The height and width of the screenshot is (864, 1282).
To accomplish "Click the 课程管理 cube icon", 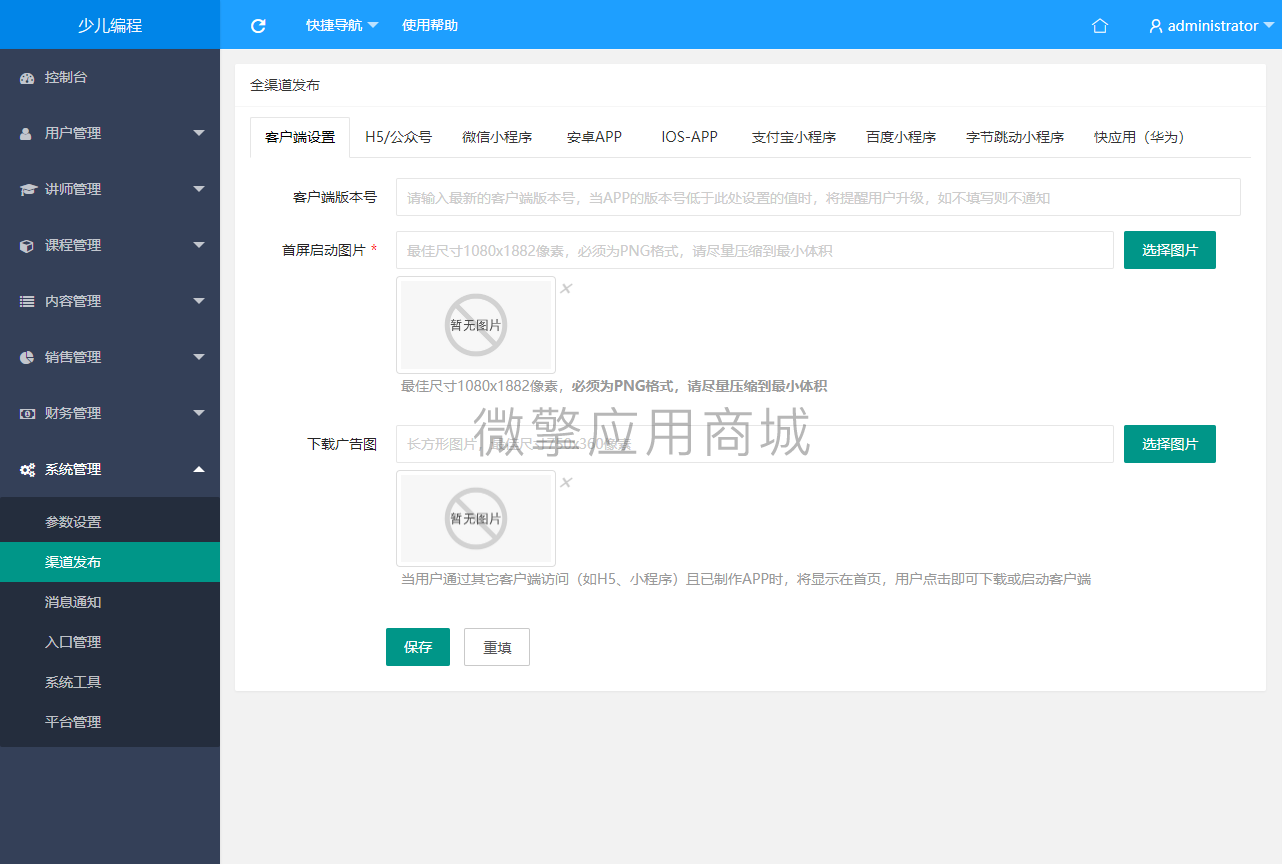I will pyautogui.click(x=27, y=245).
